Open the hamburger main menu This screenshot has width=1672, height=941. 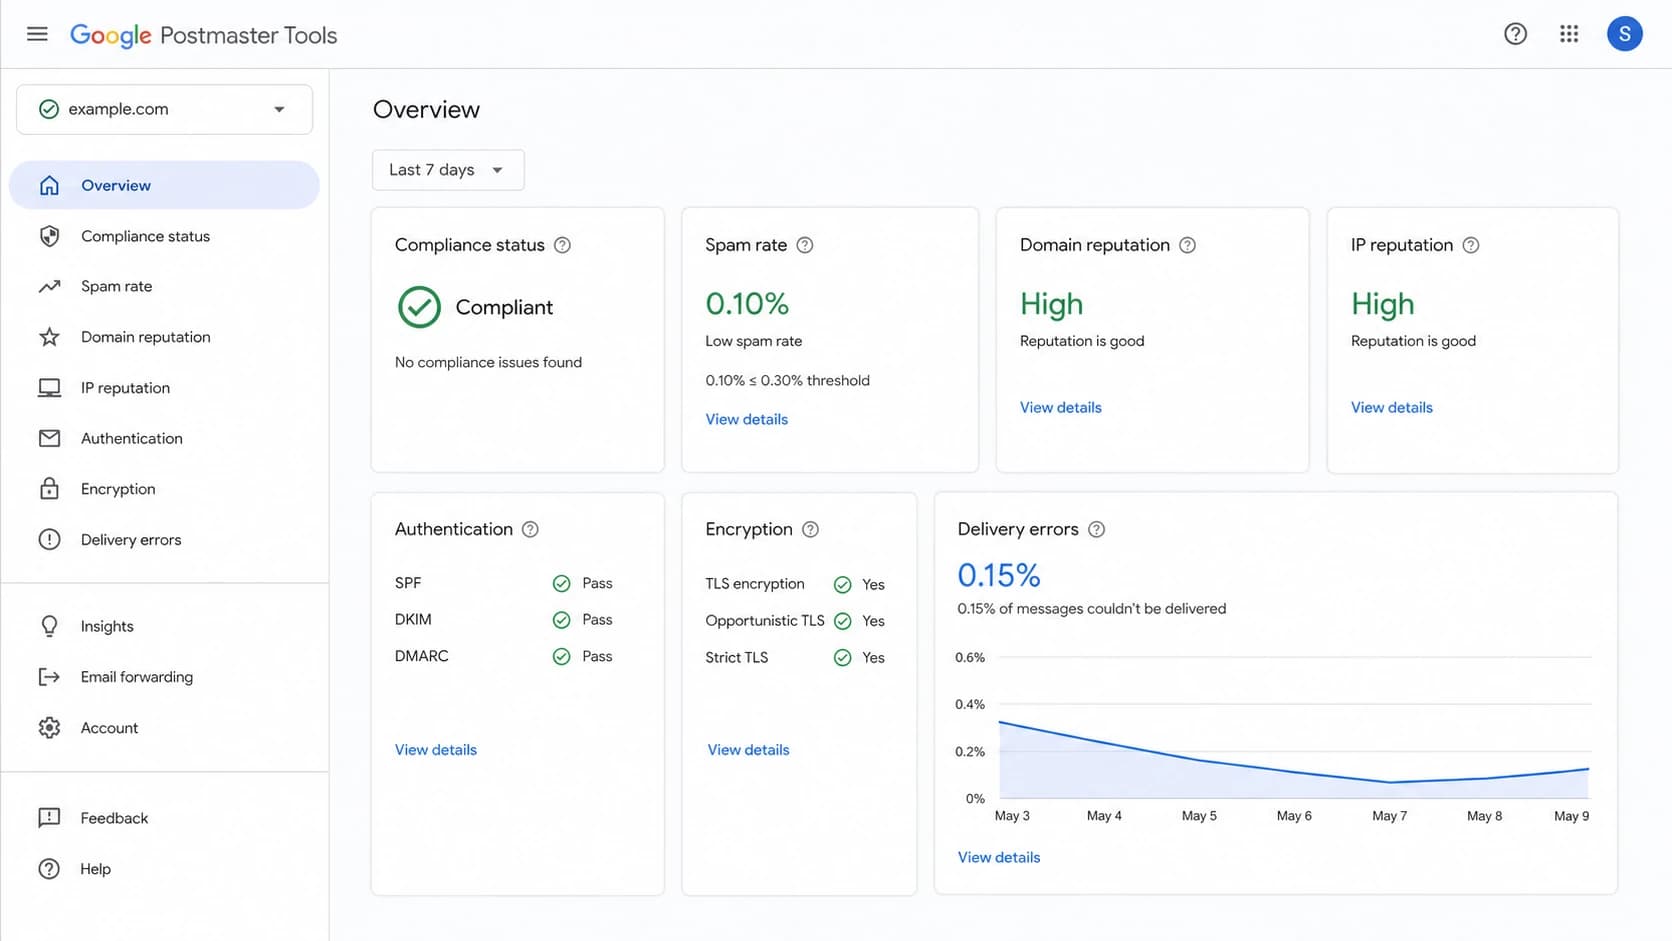(x=37, y=34)
